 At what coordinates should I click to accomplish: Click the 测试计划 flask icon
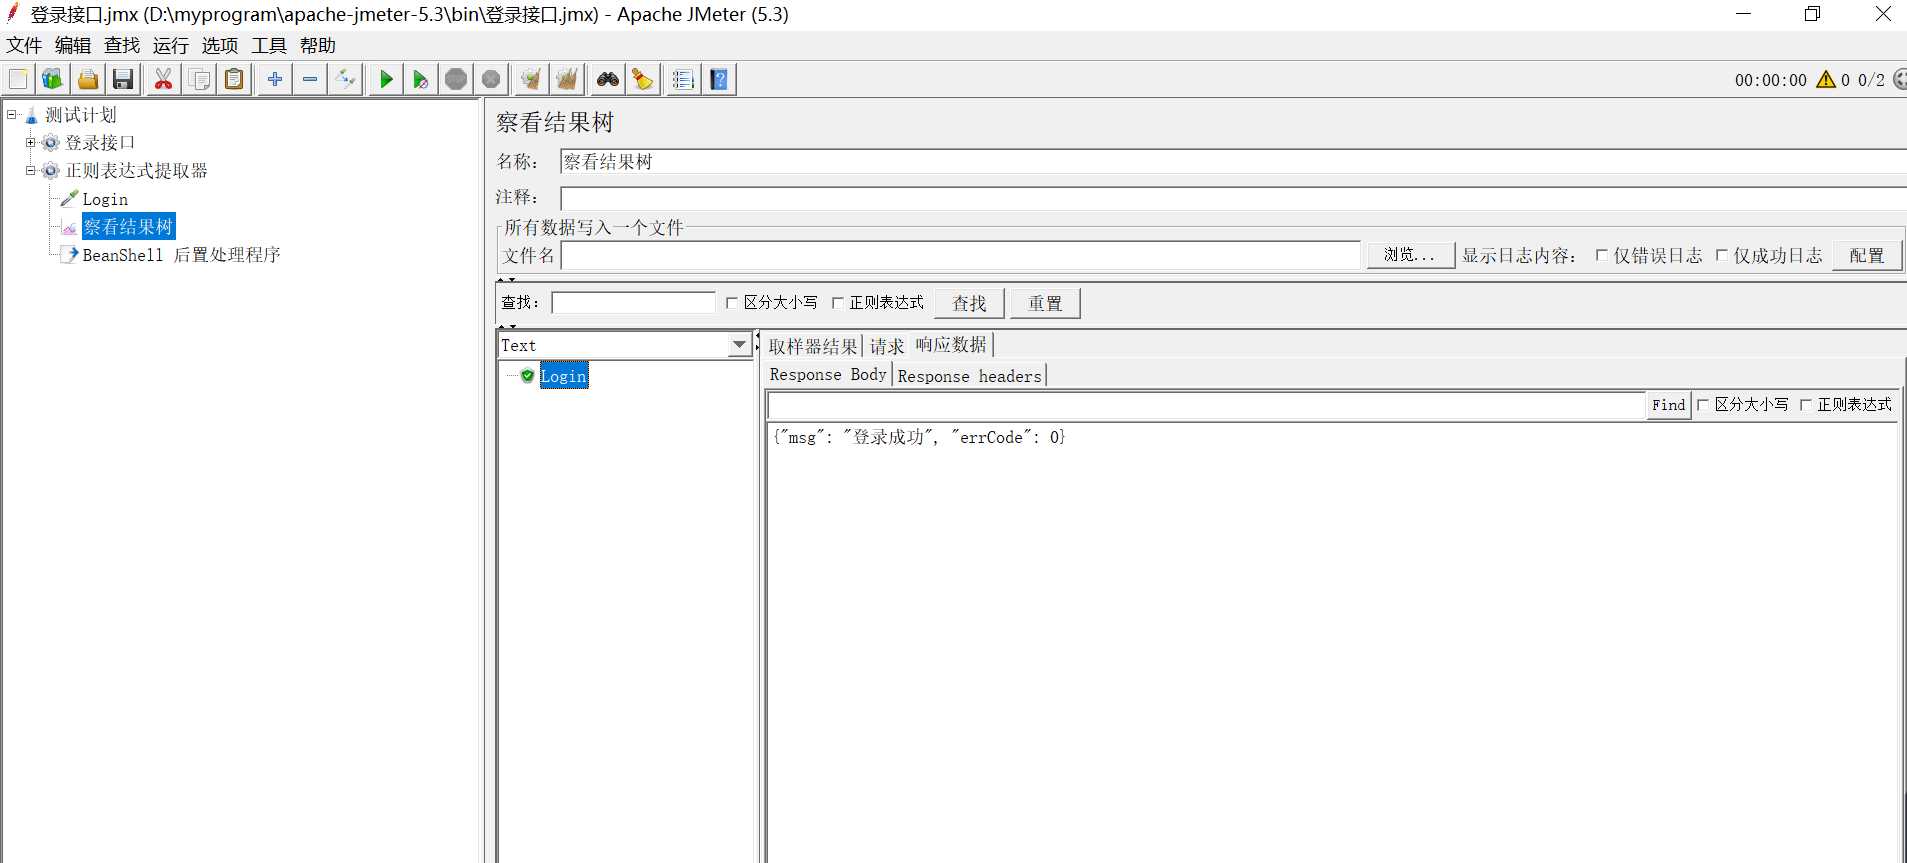(32, 115)
